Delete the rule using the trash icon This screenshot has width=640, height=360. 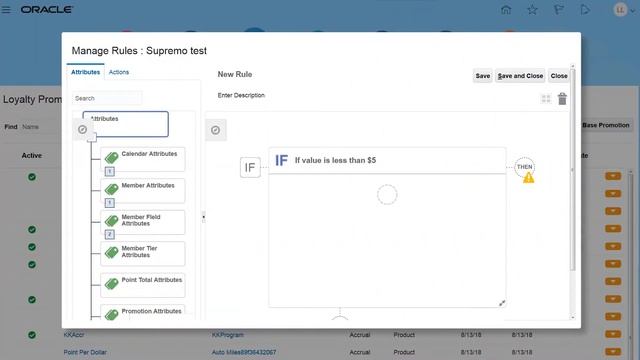pos(562,98)
